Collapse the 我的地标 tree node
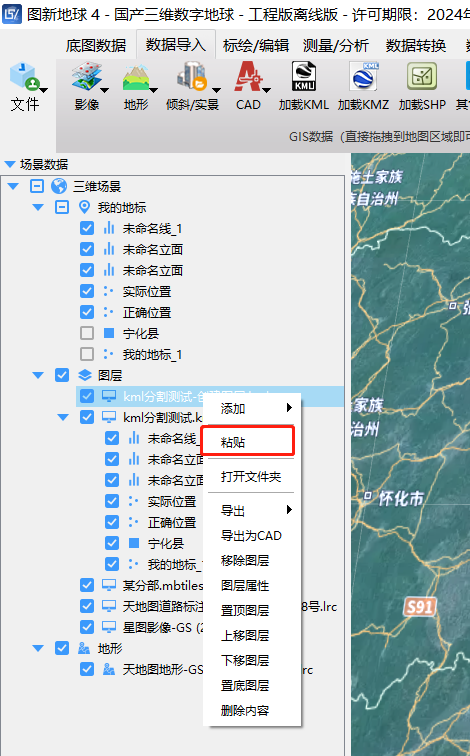 click(x=38, y=207)
